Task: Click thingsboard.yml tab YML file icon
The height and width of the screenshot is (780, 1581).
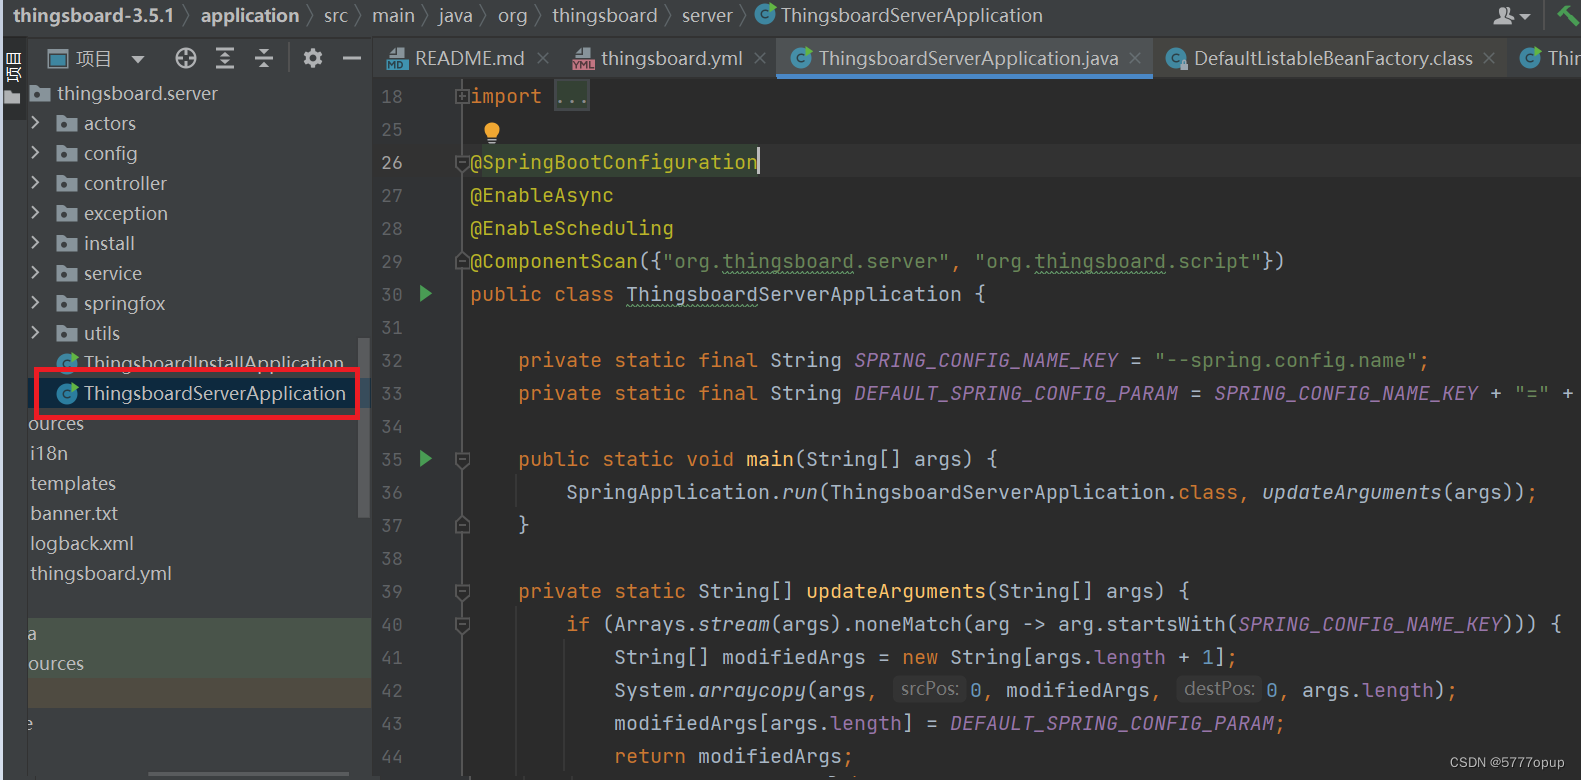Action: pos(583,60)
